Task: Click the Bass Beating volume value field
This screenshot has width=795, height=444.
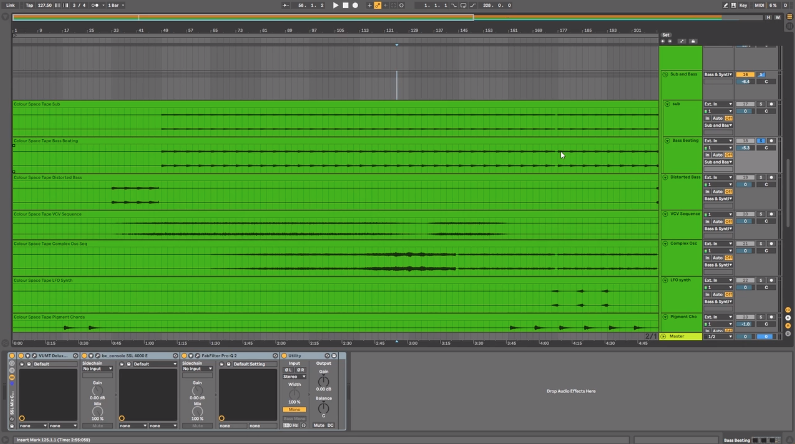Action: point(745,147)
